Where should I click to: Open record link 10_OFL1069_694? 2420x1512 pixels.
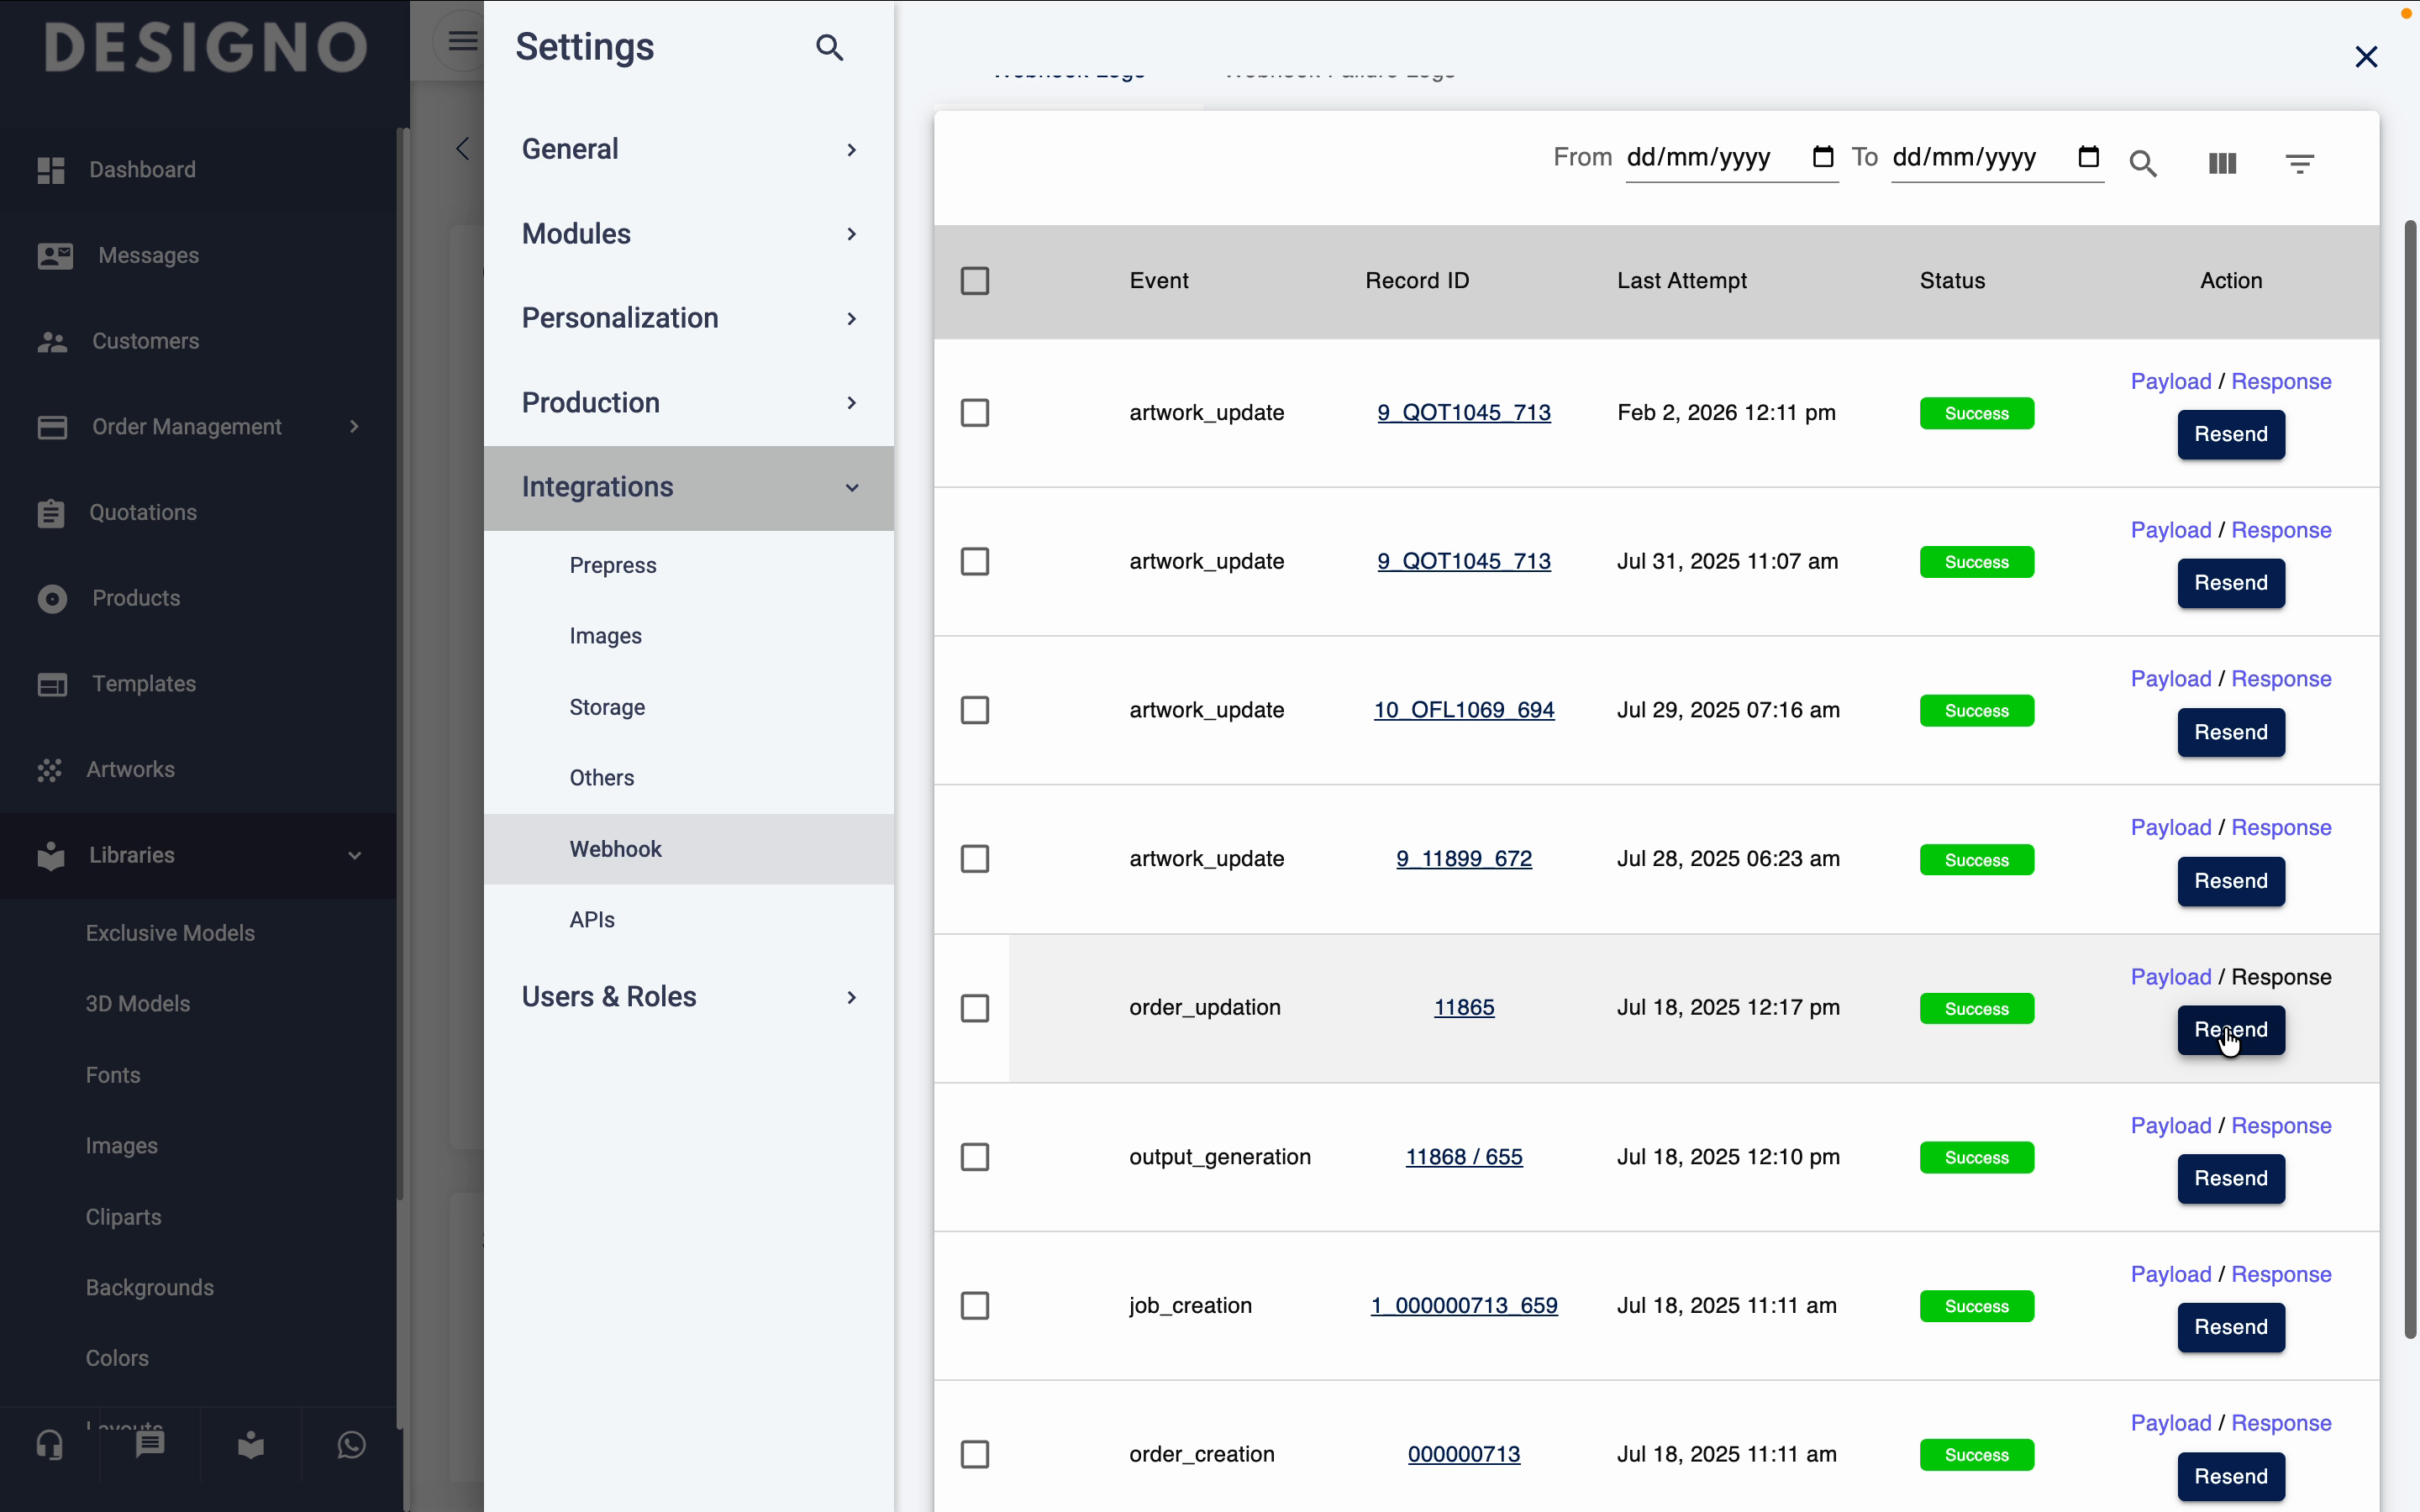(x=1463, y=710)
